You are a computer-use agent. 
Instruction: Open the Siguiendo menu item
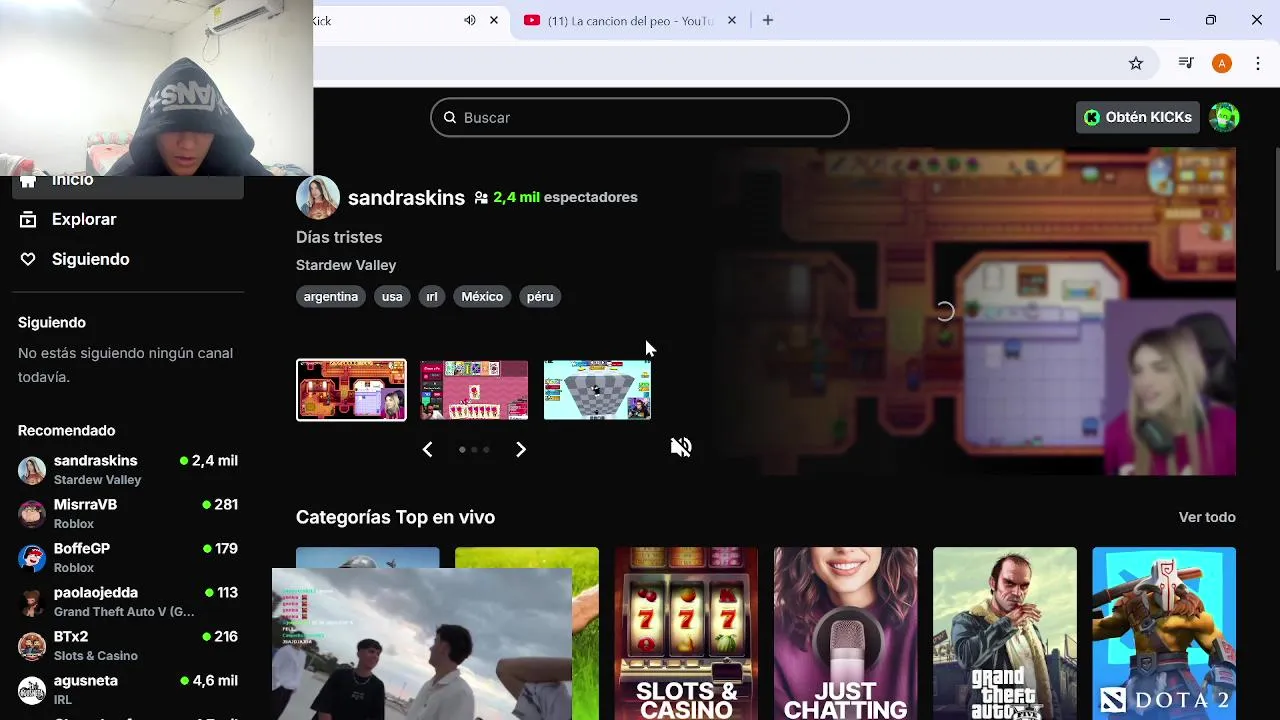coord(90,259)
